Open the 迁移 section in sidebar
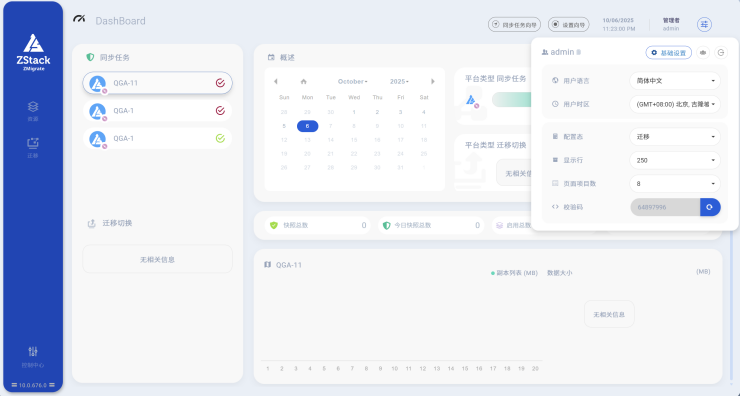 pos(33,148)
